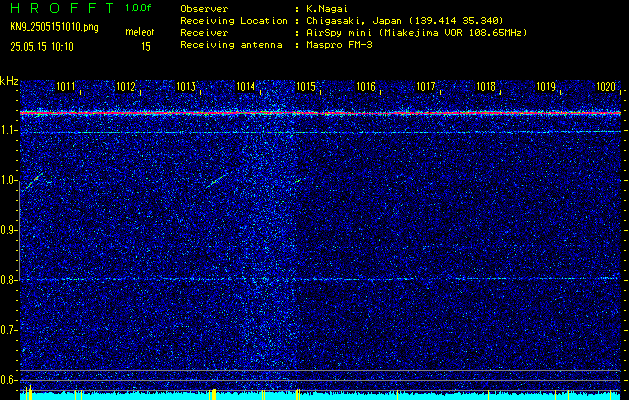This screenshot has height=400, width=629.
Task: Click the 1019 time marker
Action: (x=546, y=86)
